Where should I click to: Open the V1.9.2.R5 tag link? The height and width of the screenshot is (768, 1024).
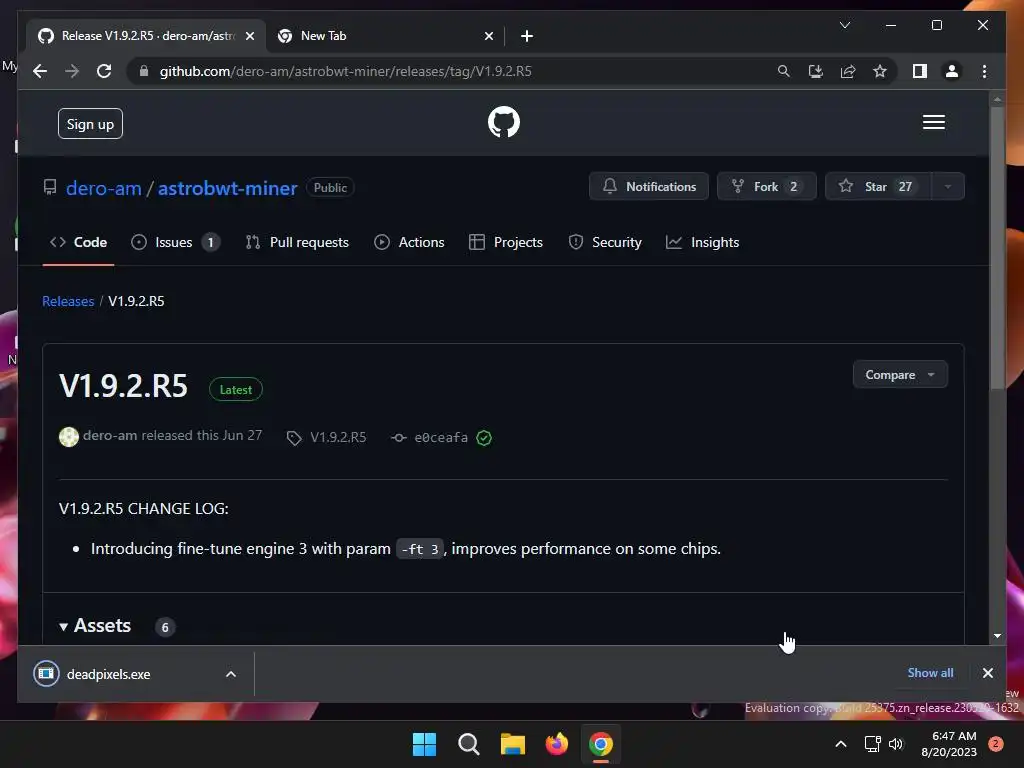pos(327,437)
